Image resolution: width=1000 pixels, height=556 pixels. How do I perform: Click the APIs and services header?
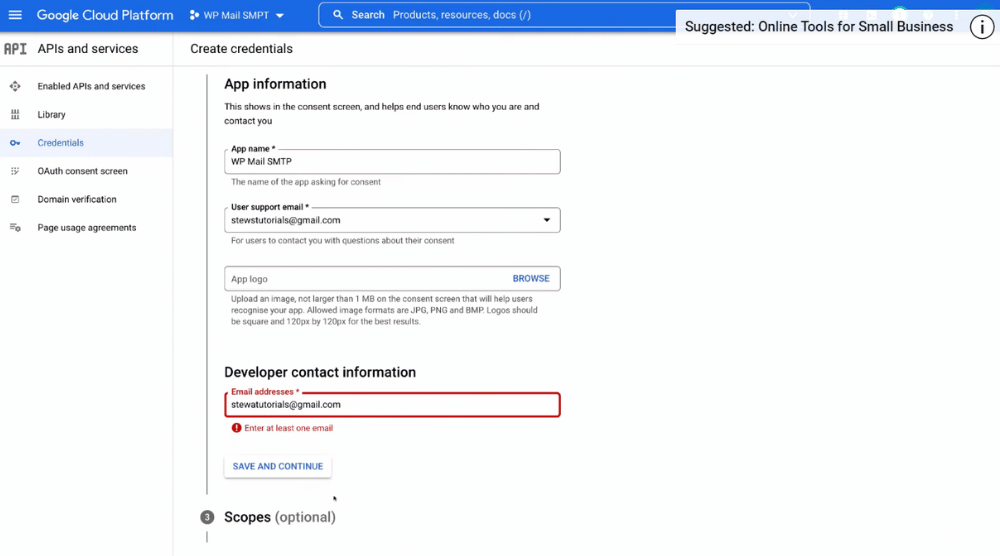coord(87,49)
